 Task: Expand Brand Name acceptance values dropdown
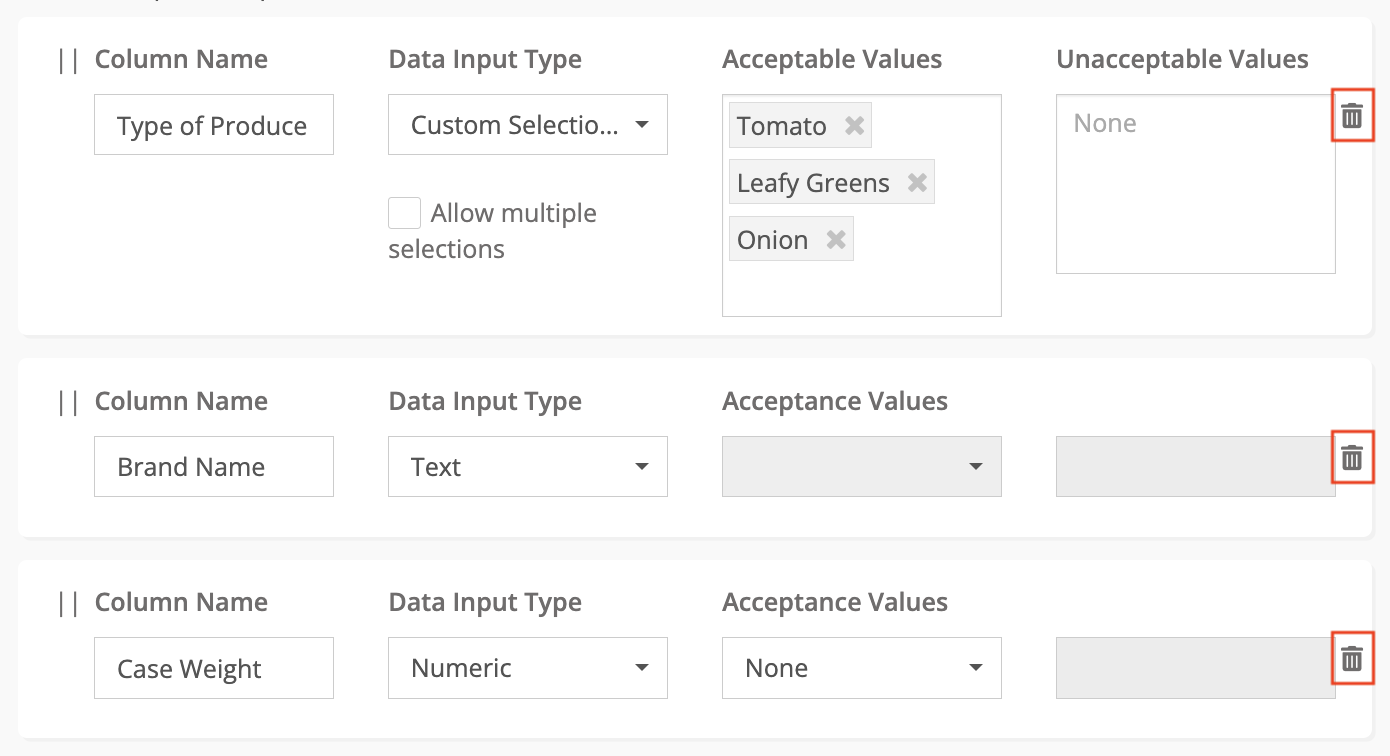(x=861, y=467)
